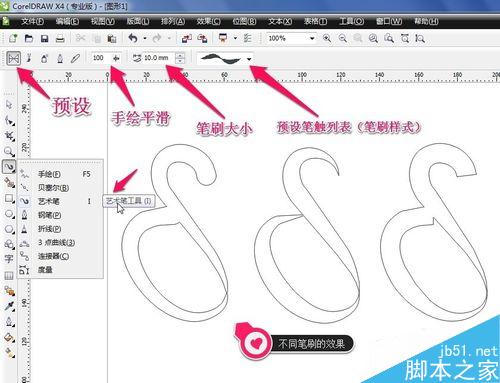Screen dimensions: 500x383
Task: Choose 手绘(F) in the curve flyout
Action: coord(61,174)
